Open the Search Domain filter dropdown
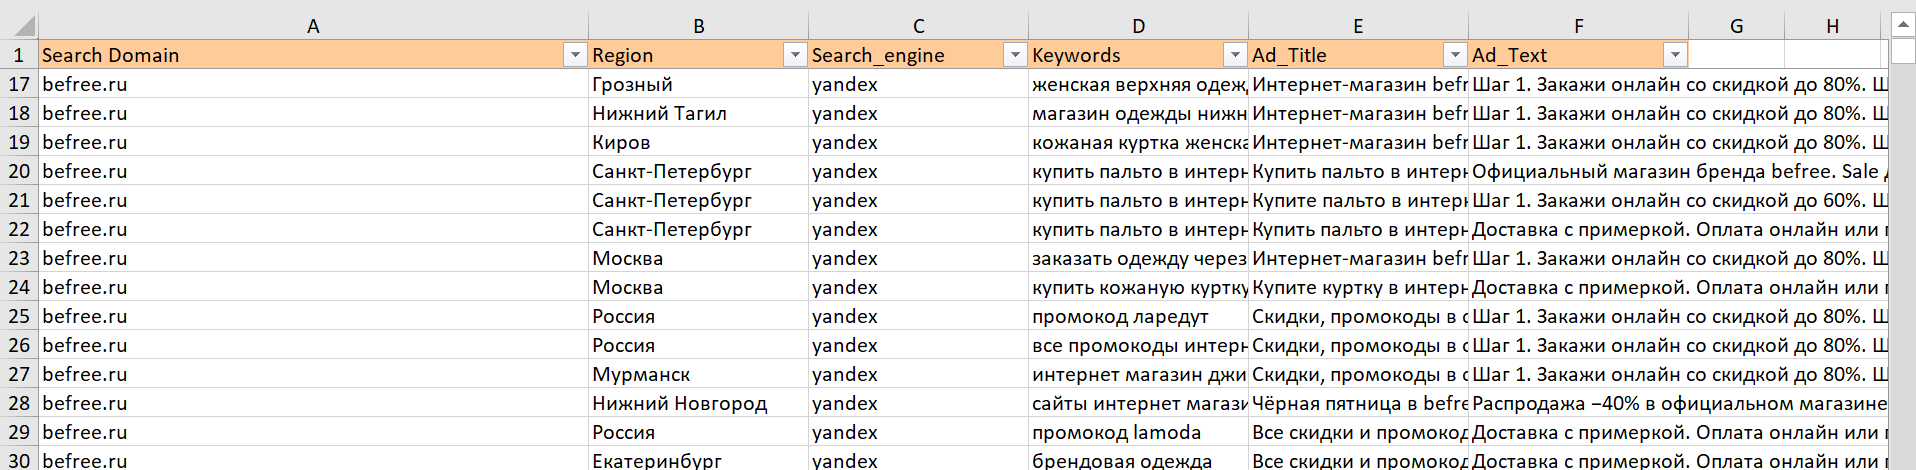 point(575,55)
